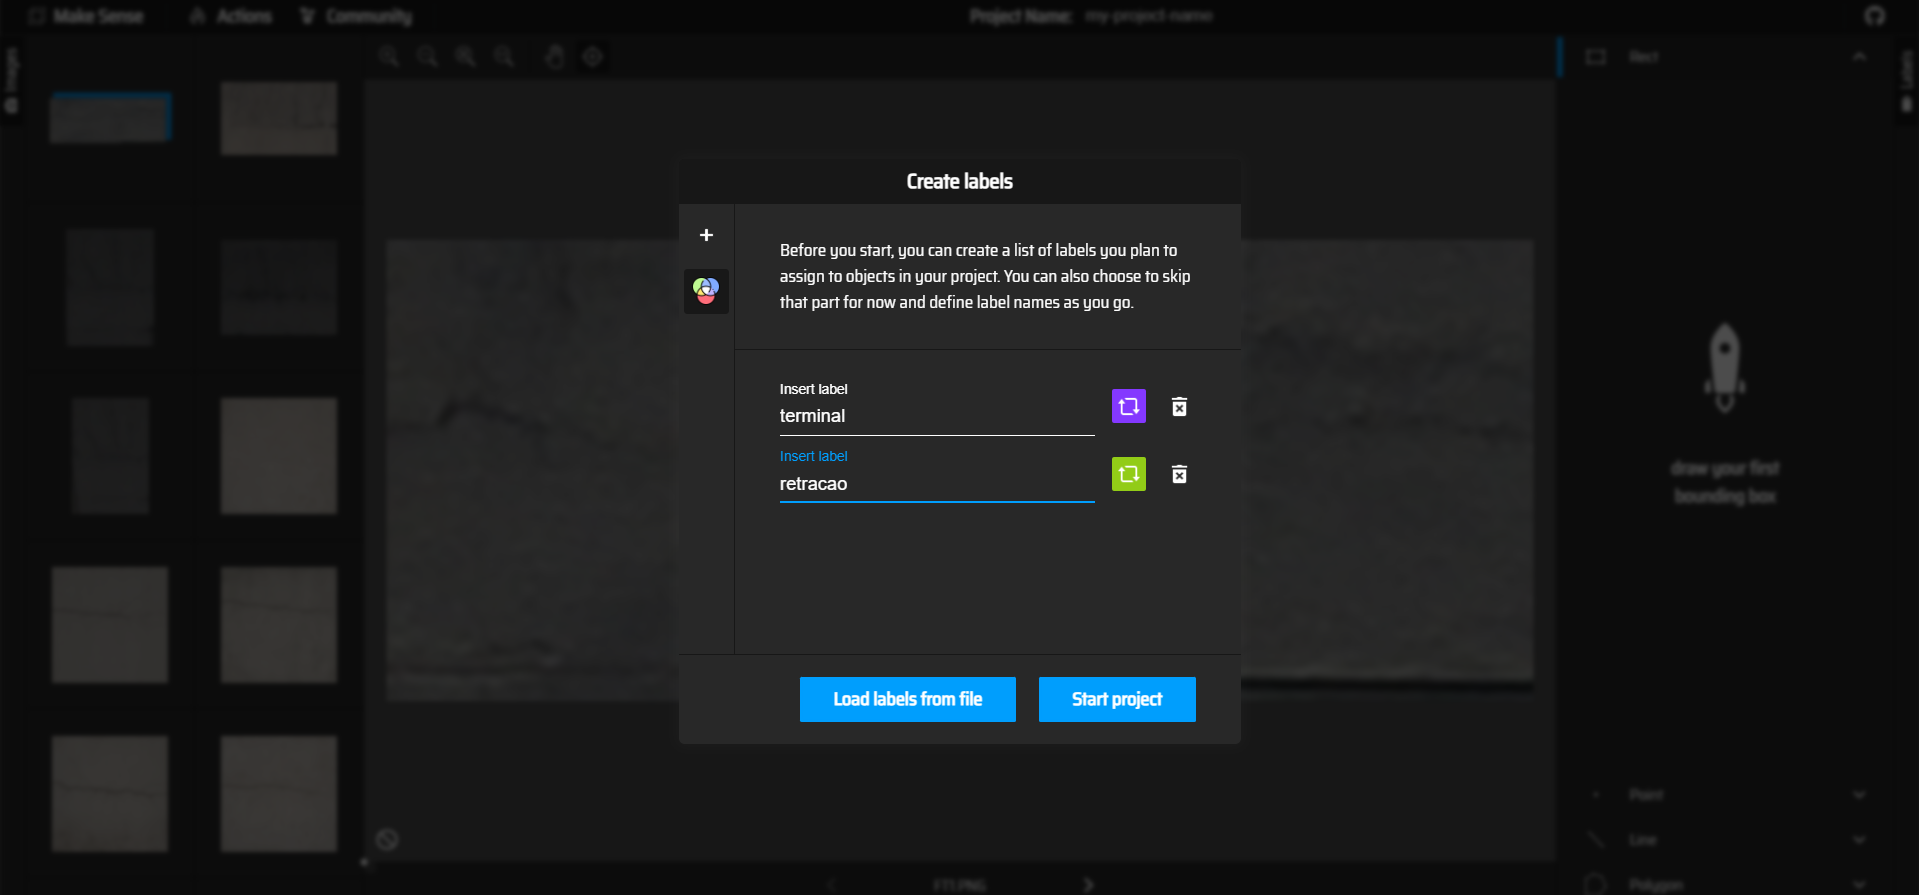The height and width of the screenshot is (895, 1919).
Task: Click the crosshair icon in the editor toolbar
Action: [x=593, y=57]
